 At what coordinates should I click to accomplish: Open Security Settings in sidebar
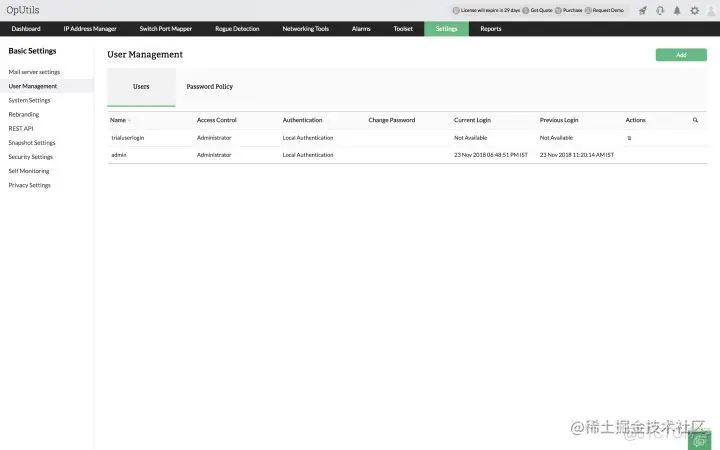point(31,157)
